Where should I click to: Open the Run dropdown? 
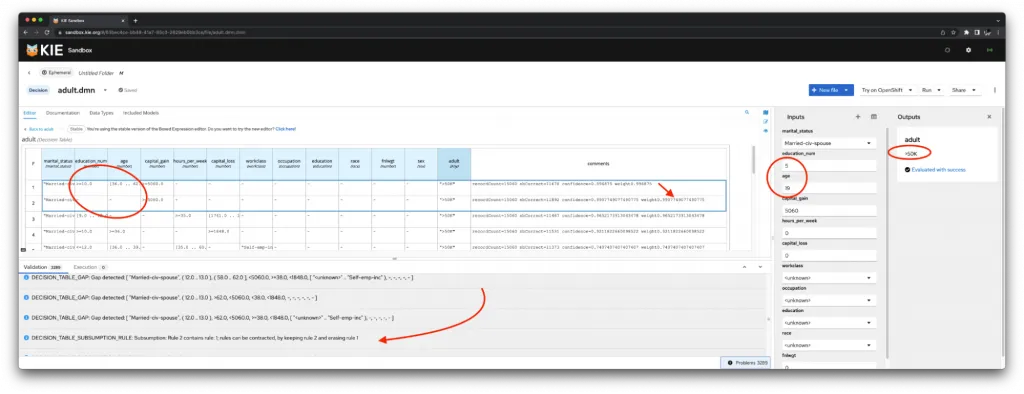click(x=931, y=90)
